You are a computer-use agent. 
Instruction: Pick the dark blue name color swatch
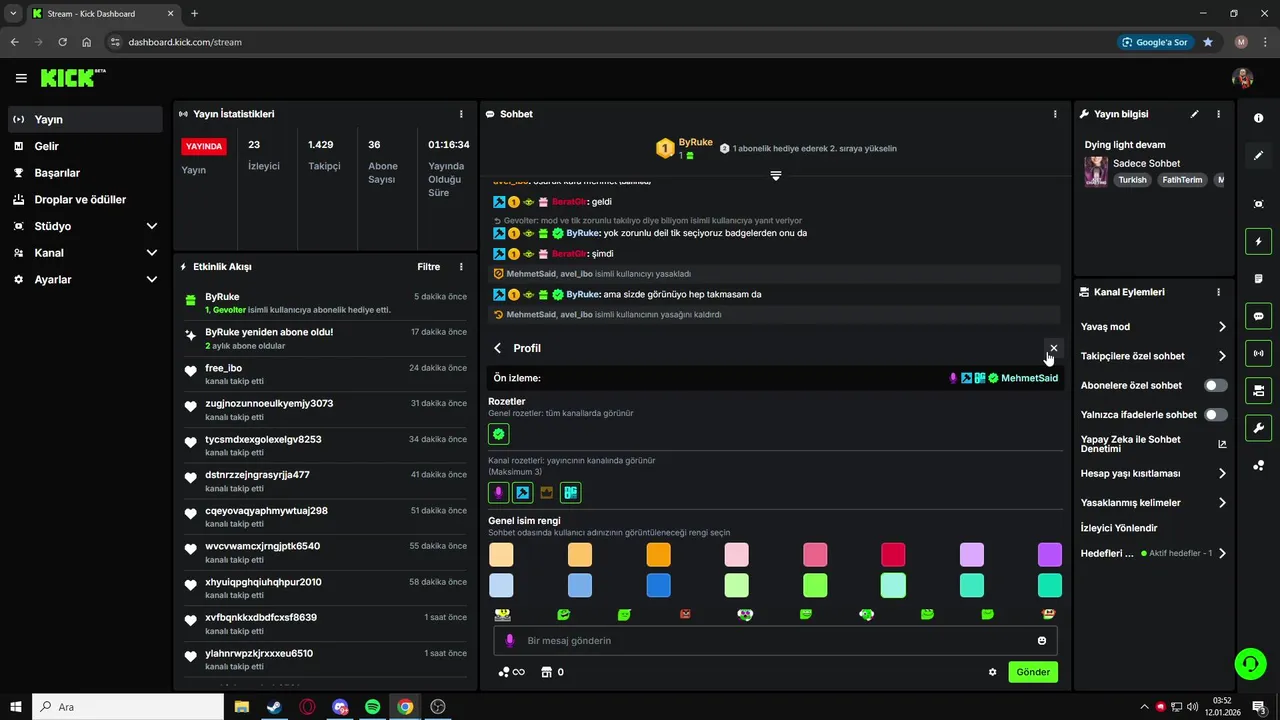658,585
